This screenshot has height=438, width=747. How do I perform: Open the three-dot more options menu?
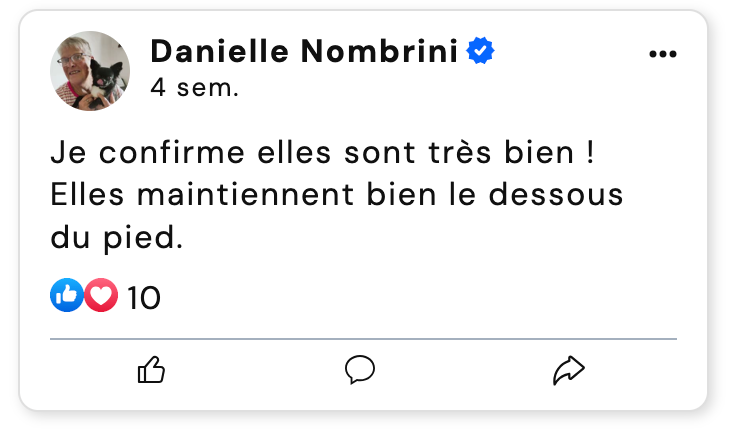[x=663, y=54]
